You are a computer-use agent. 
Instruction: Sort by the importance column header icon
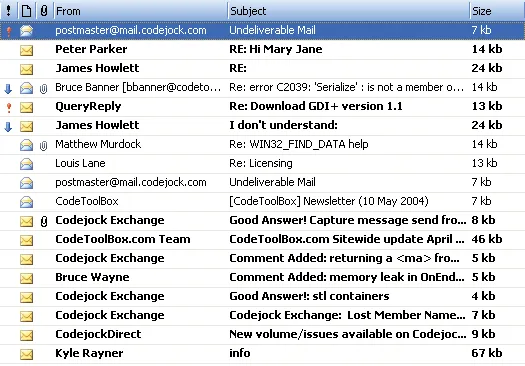tap(8, 11)
